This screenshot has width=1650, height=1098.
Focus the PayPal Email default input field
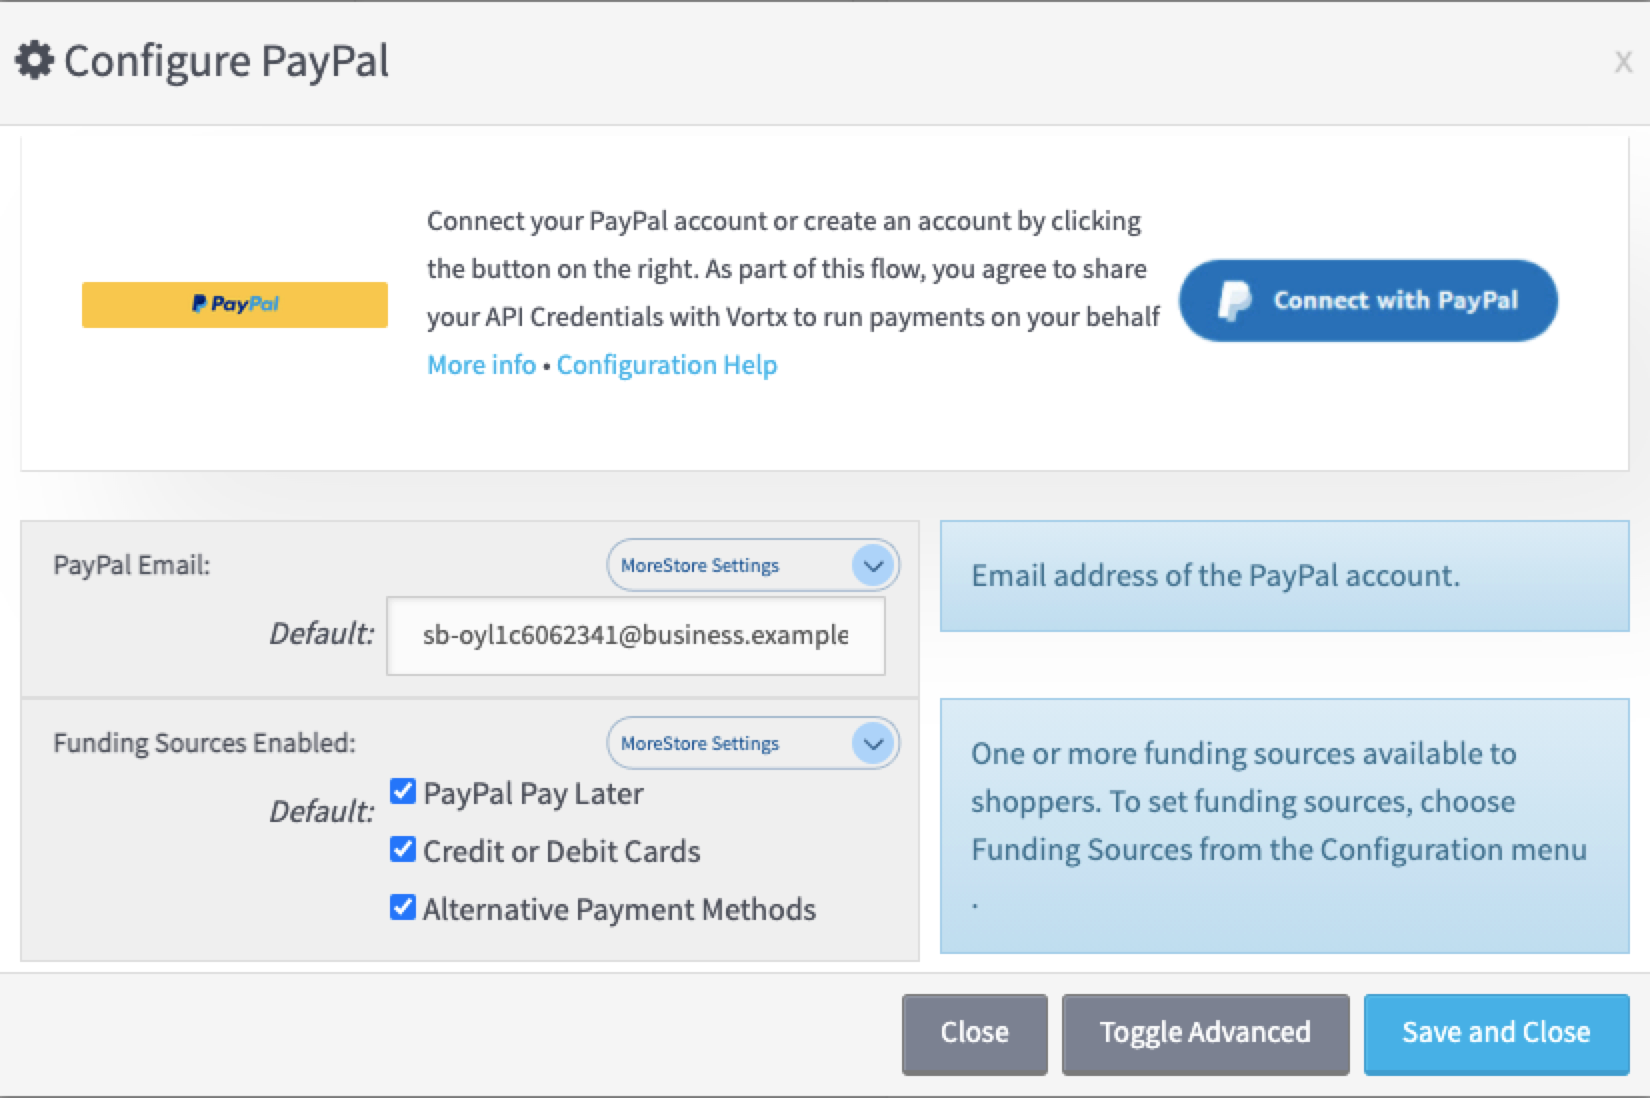click(636, 636)
